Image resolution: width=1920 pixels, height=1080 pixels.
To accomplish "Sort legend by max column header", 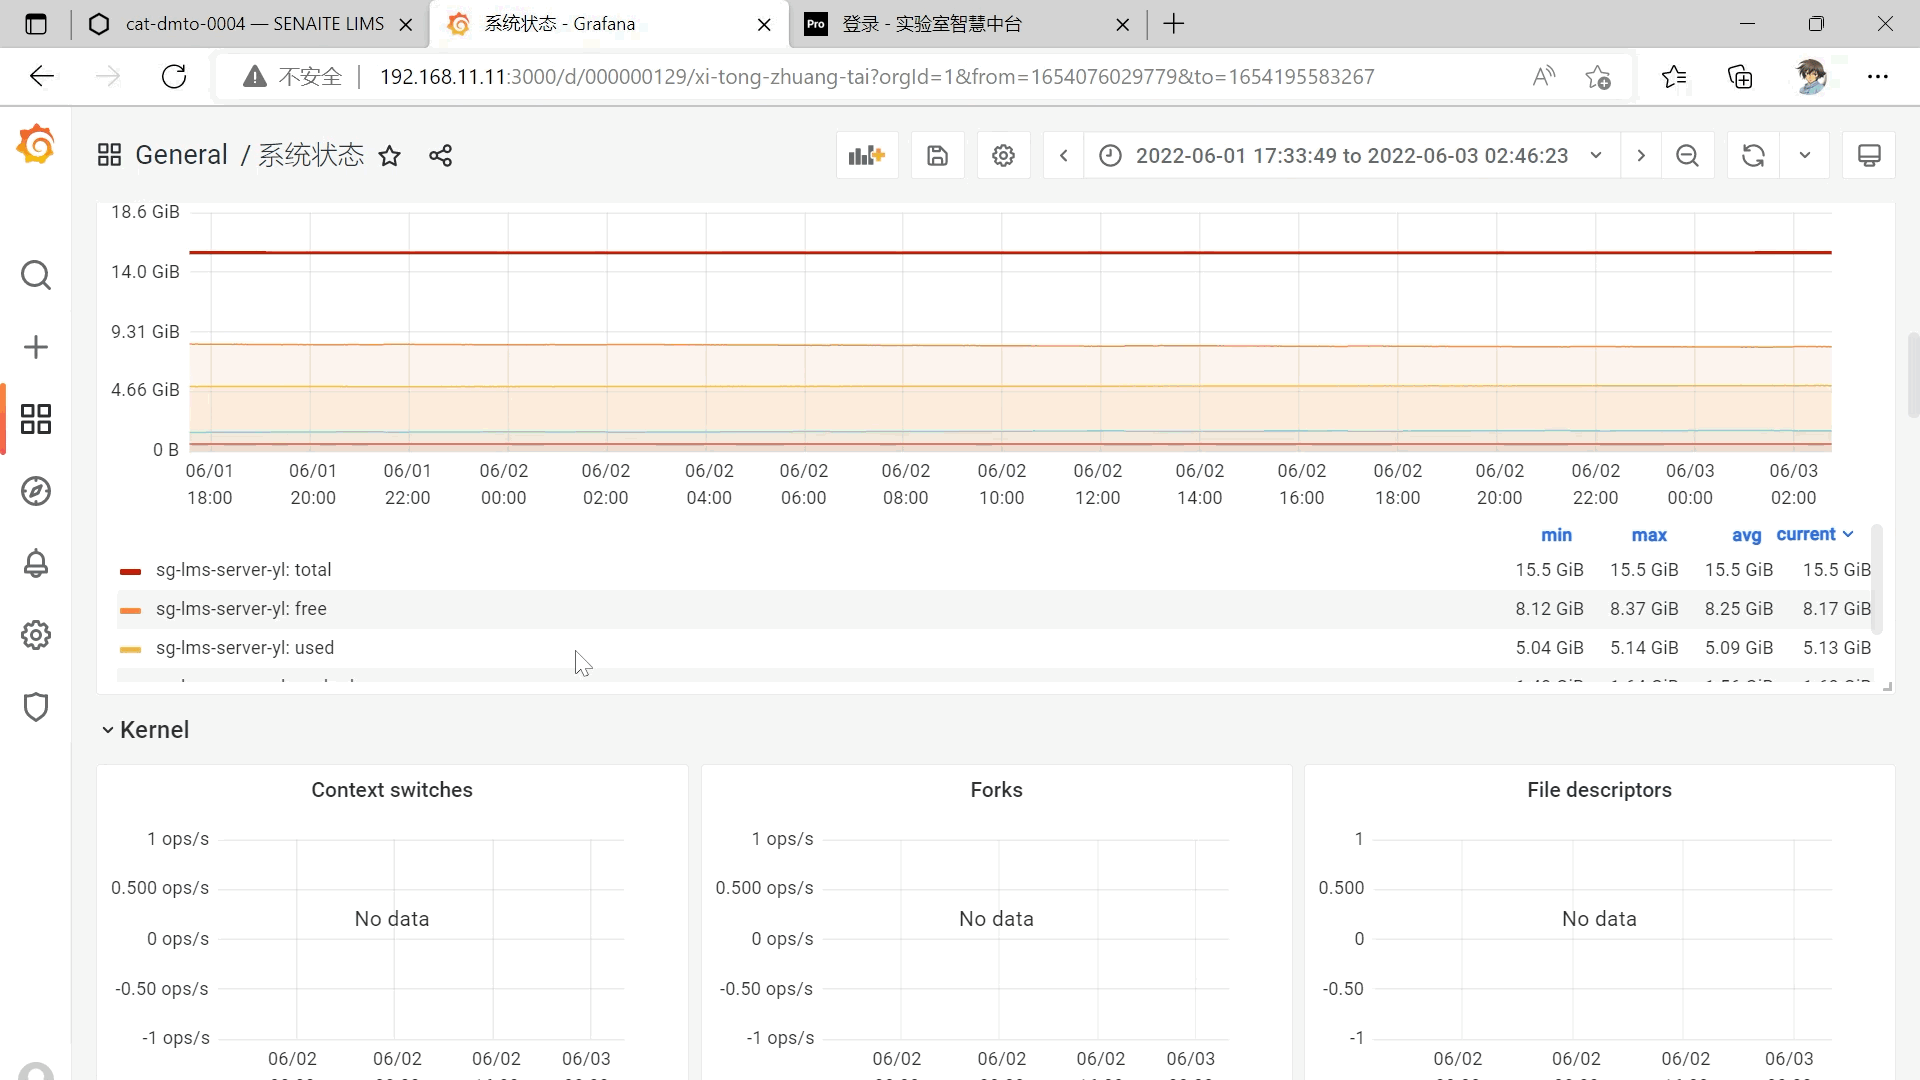I will (x=1648, y=536).
